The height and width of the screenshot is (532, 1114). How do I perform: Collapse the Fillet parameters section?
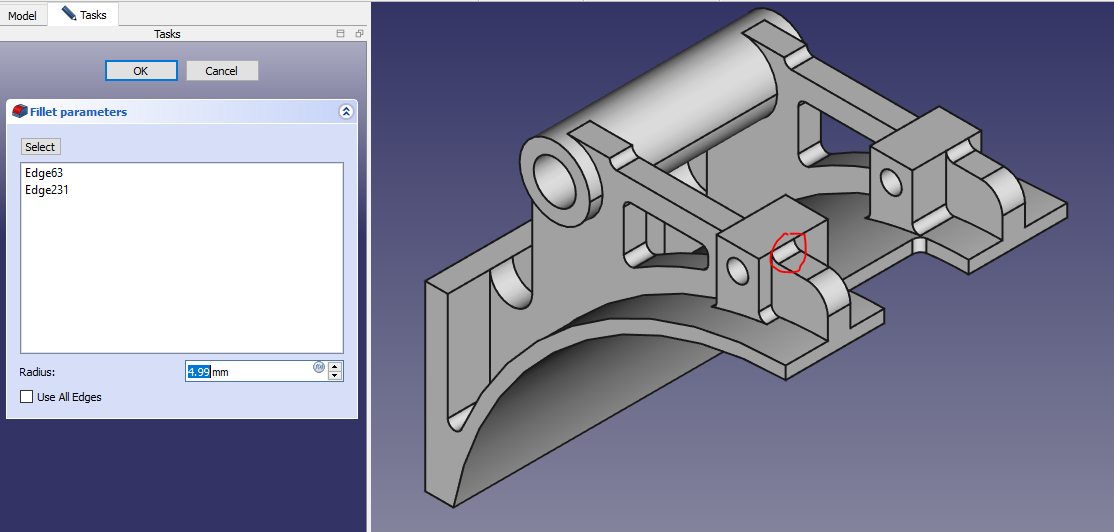(x=346, y=112)
